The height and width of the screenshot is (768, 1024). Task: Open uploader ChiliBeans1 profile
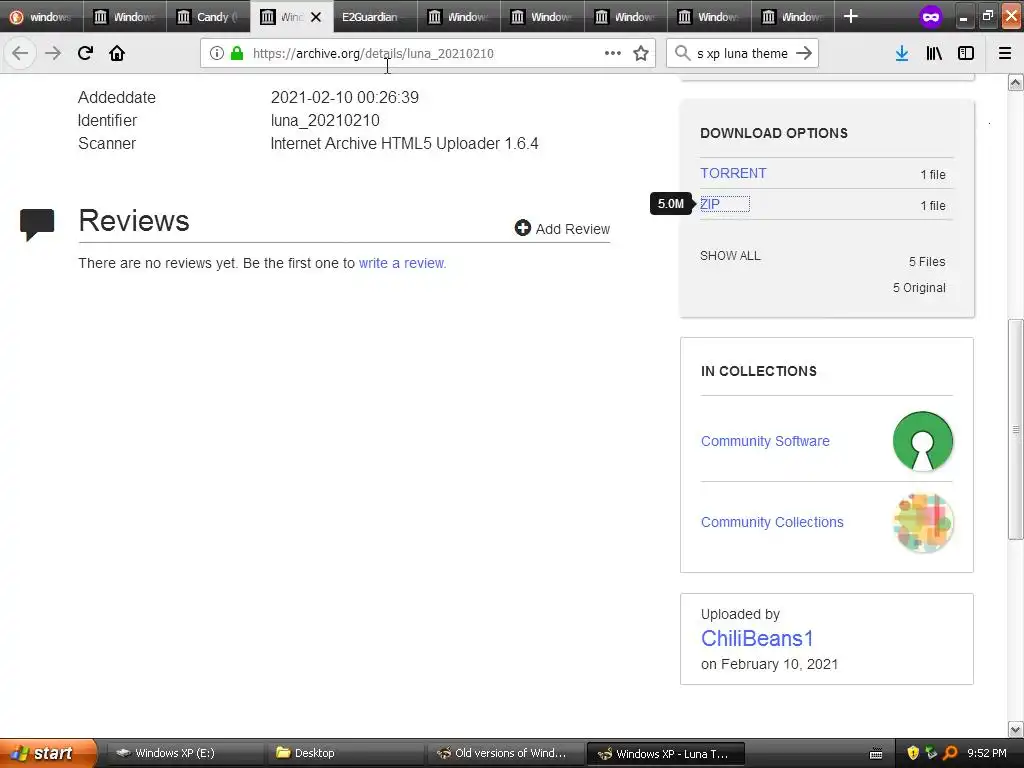click(x=757, y=638)
